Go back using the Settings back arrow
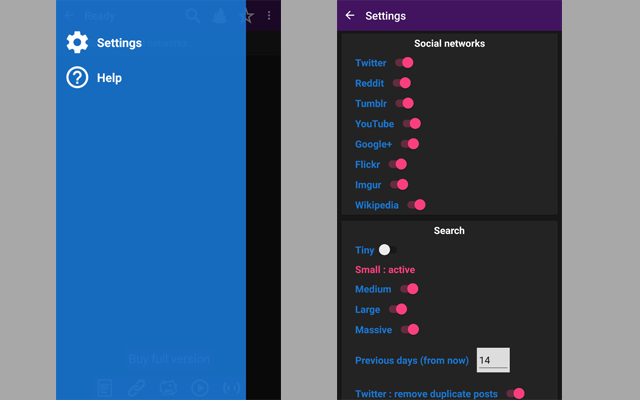The height and width of the screenshot is (400, 640). coord(349,16)
